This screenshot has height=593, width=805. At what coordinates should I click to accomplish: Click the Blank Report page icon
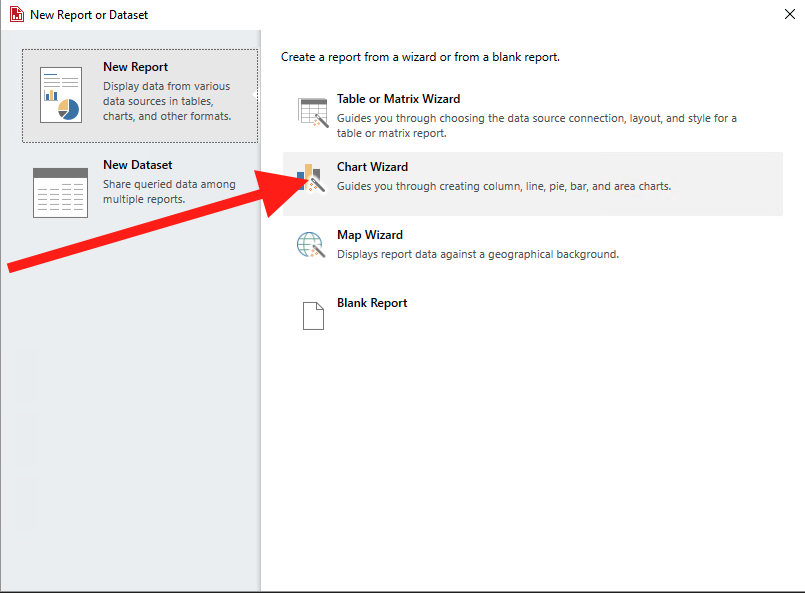click(x=313, y=315)
